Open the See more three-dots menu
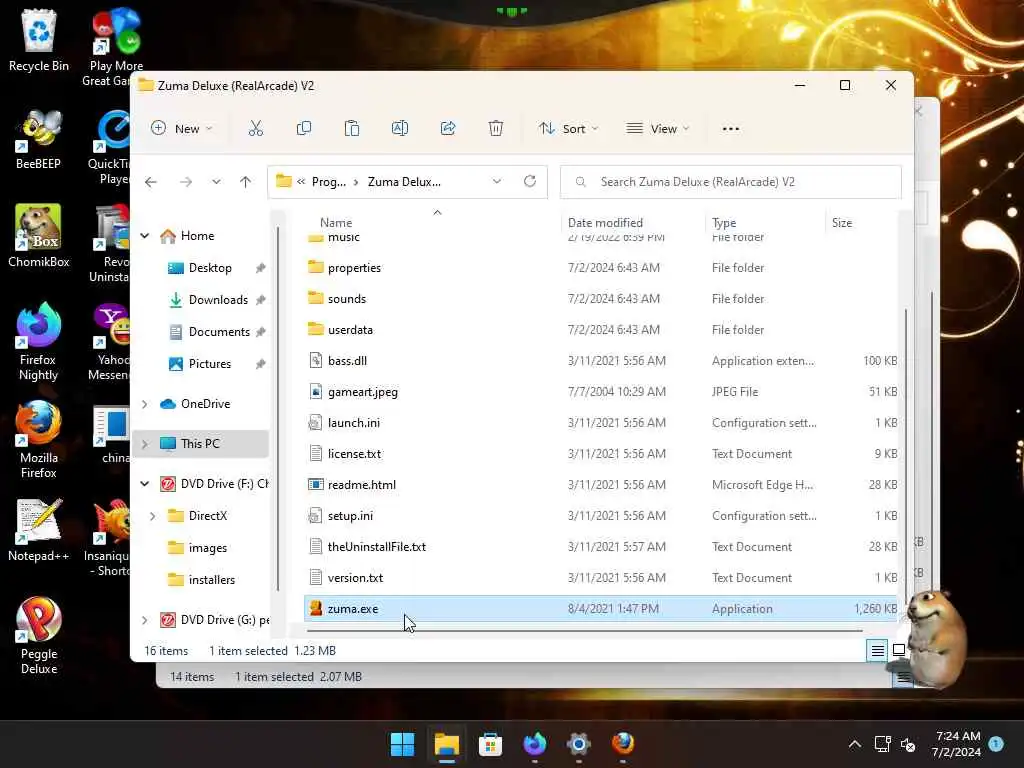The width and height of the screenshot is (1024, 768). [x=731, y=129]
